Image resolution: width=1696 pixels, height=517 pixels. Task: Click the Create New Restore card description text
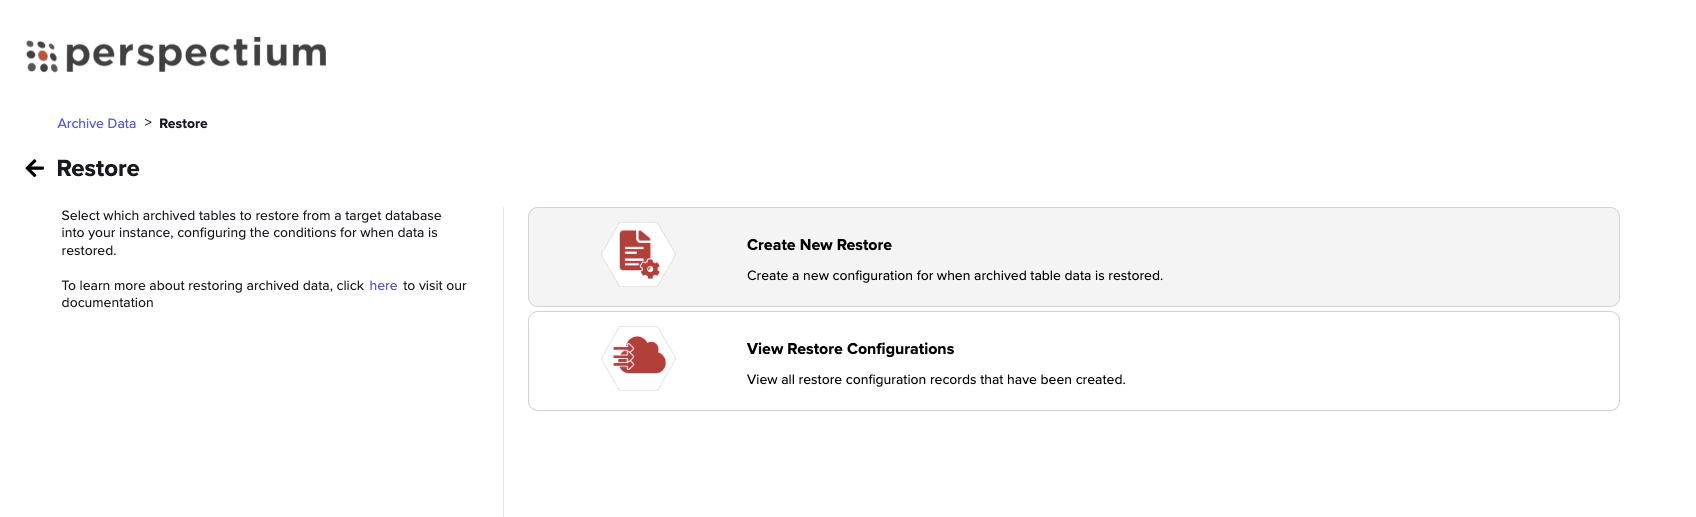[955, 276]
